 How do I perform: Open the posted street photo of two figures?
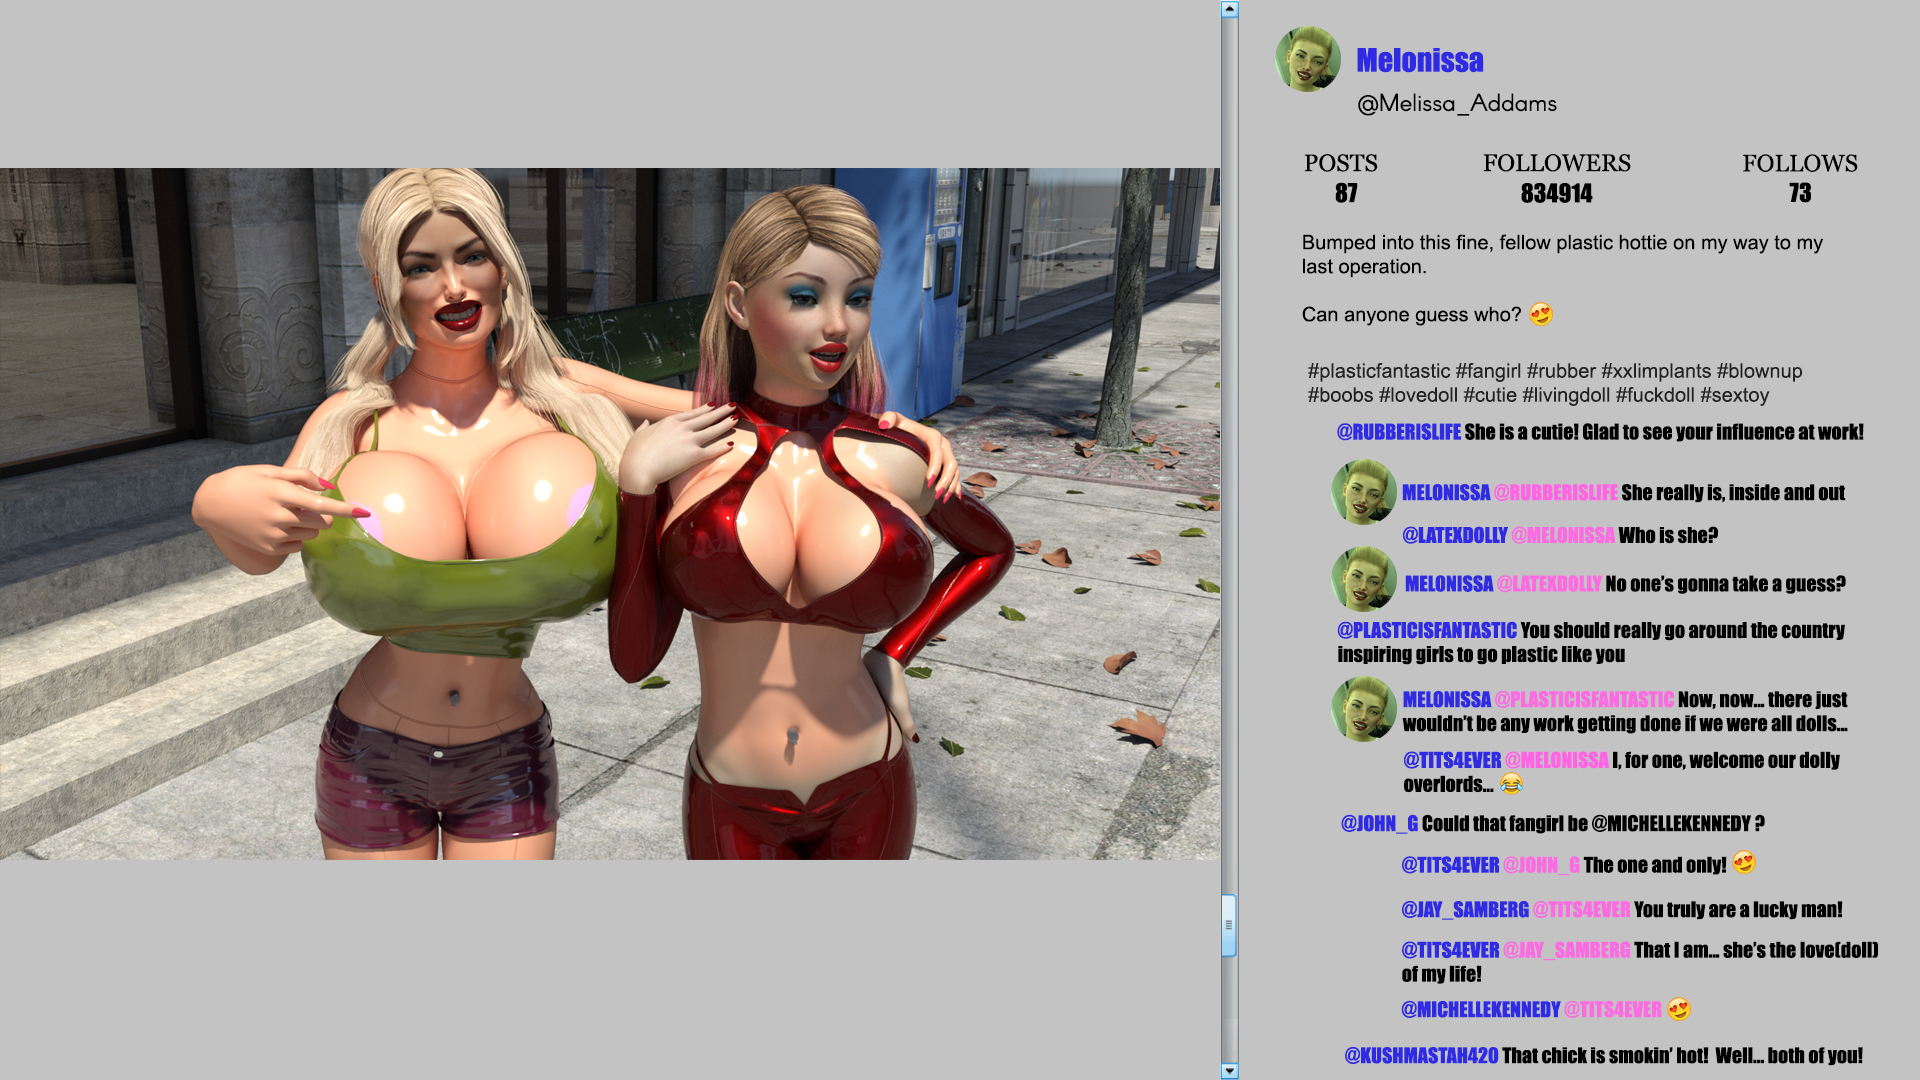[610, 514]
